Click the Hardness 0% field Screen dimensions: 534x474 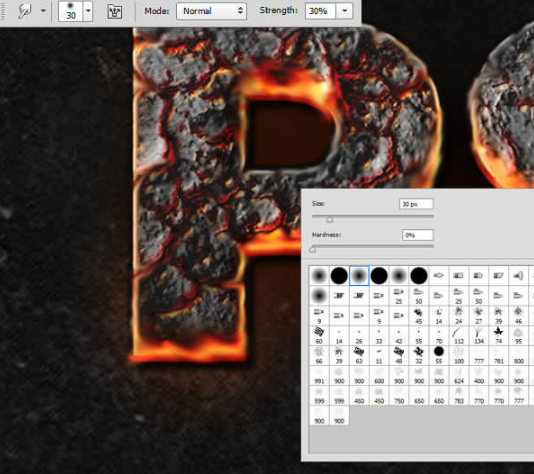418,235
